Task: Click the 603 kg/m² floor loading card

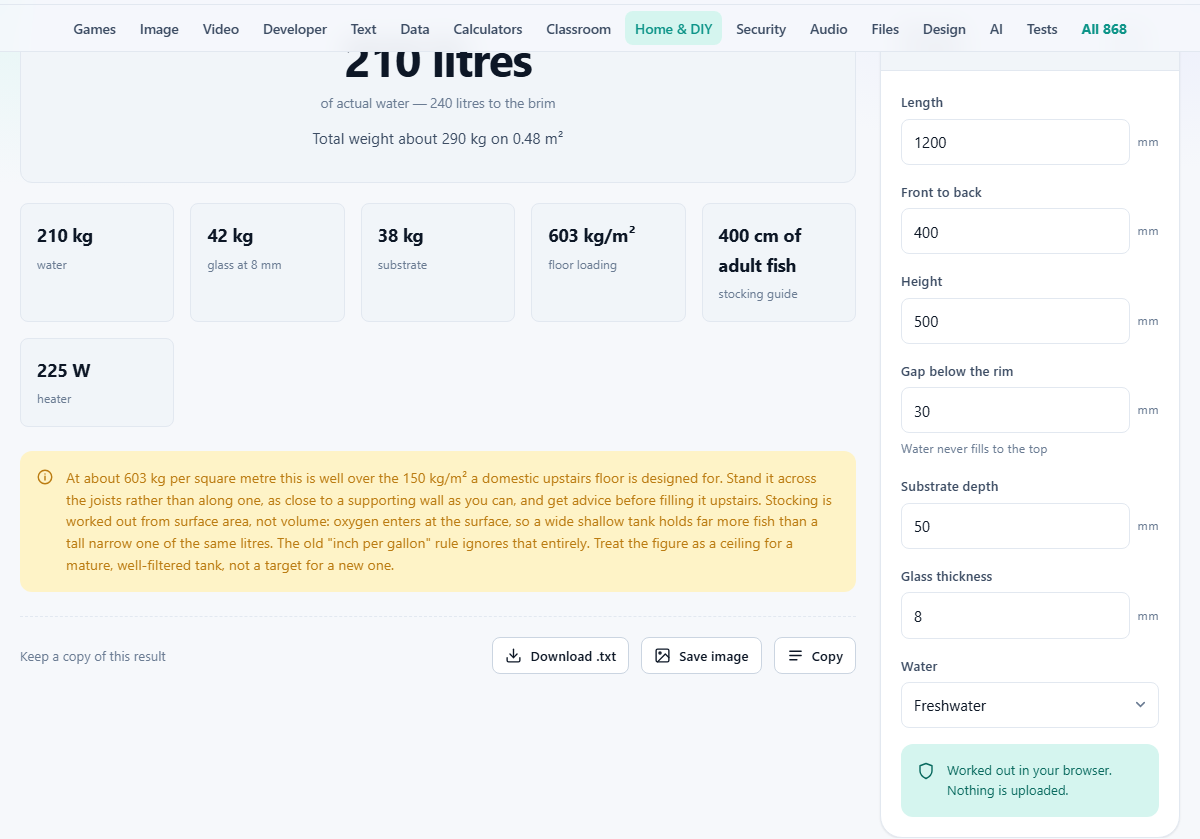Action: pyautogui.click(x=608, y=263)
